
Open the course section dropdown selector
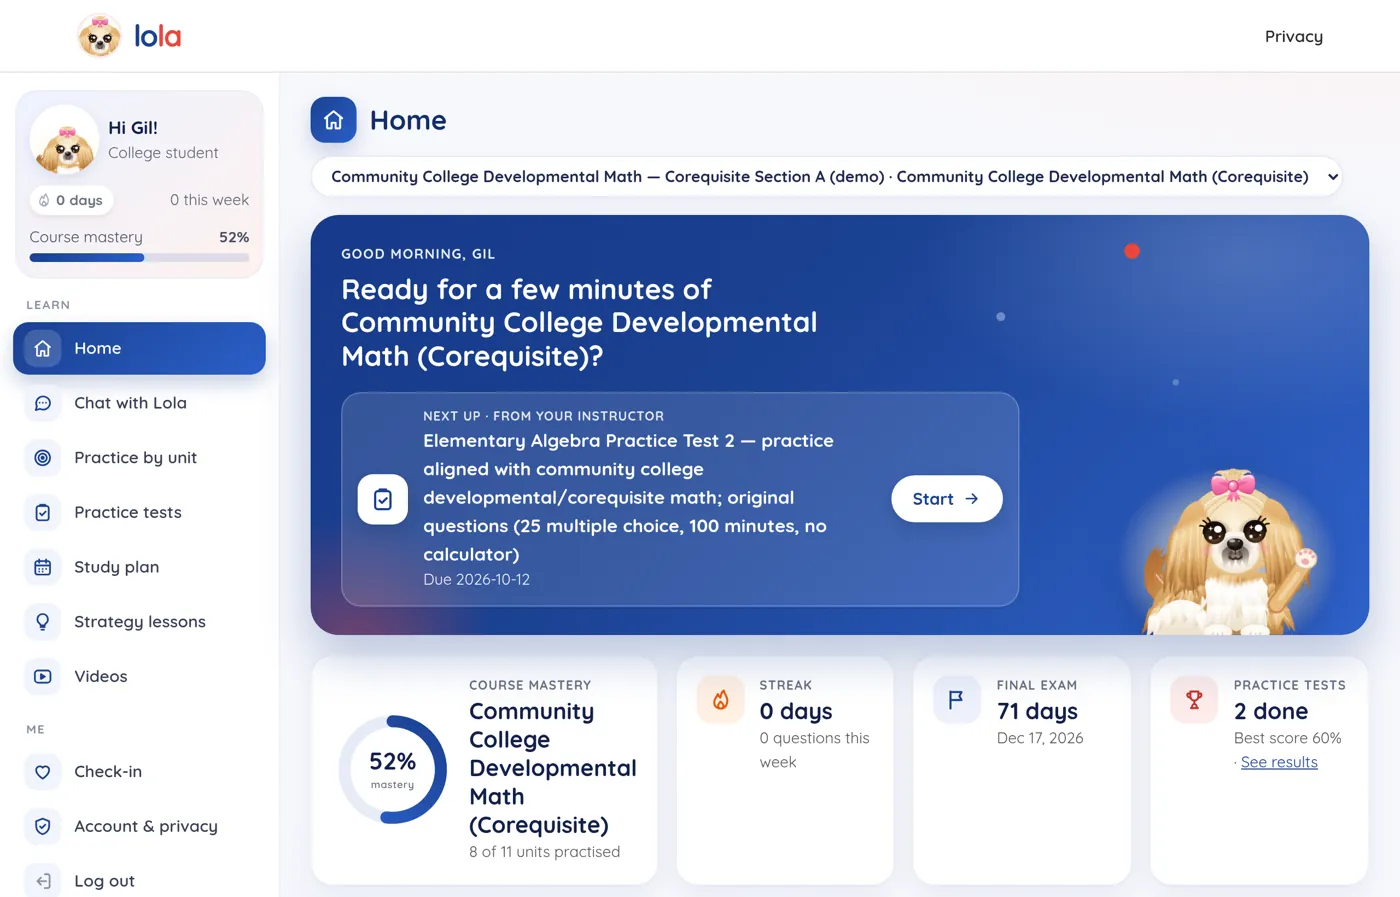point(826,176)
